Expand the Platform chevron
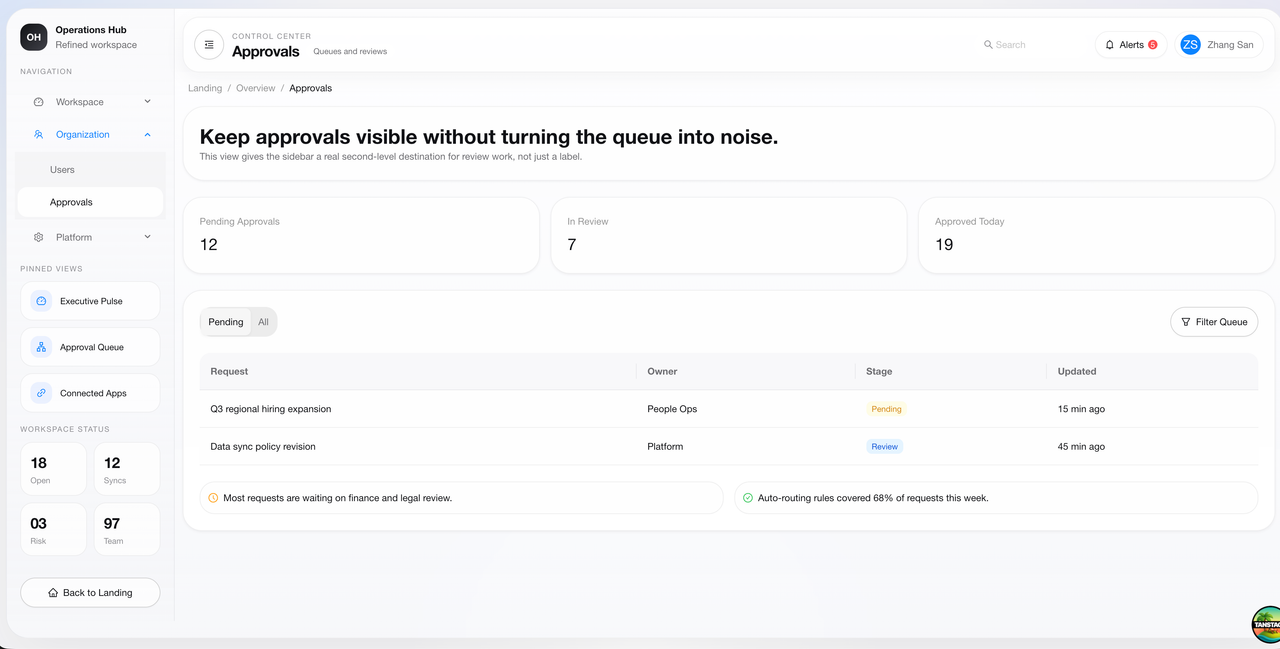 (147, 237)
